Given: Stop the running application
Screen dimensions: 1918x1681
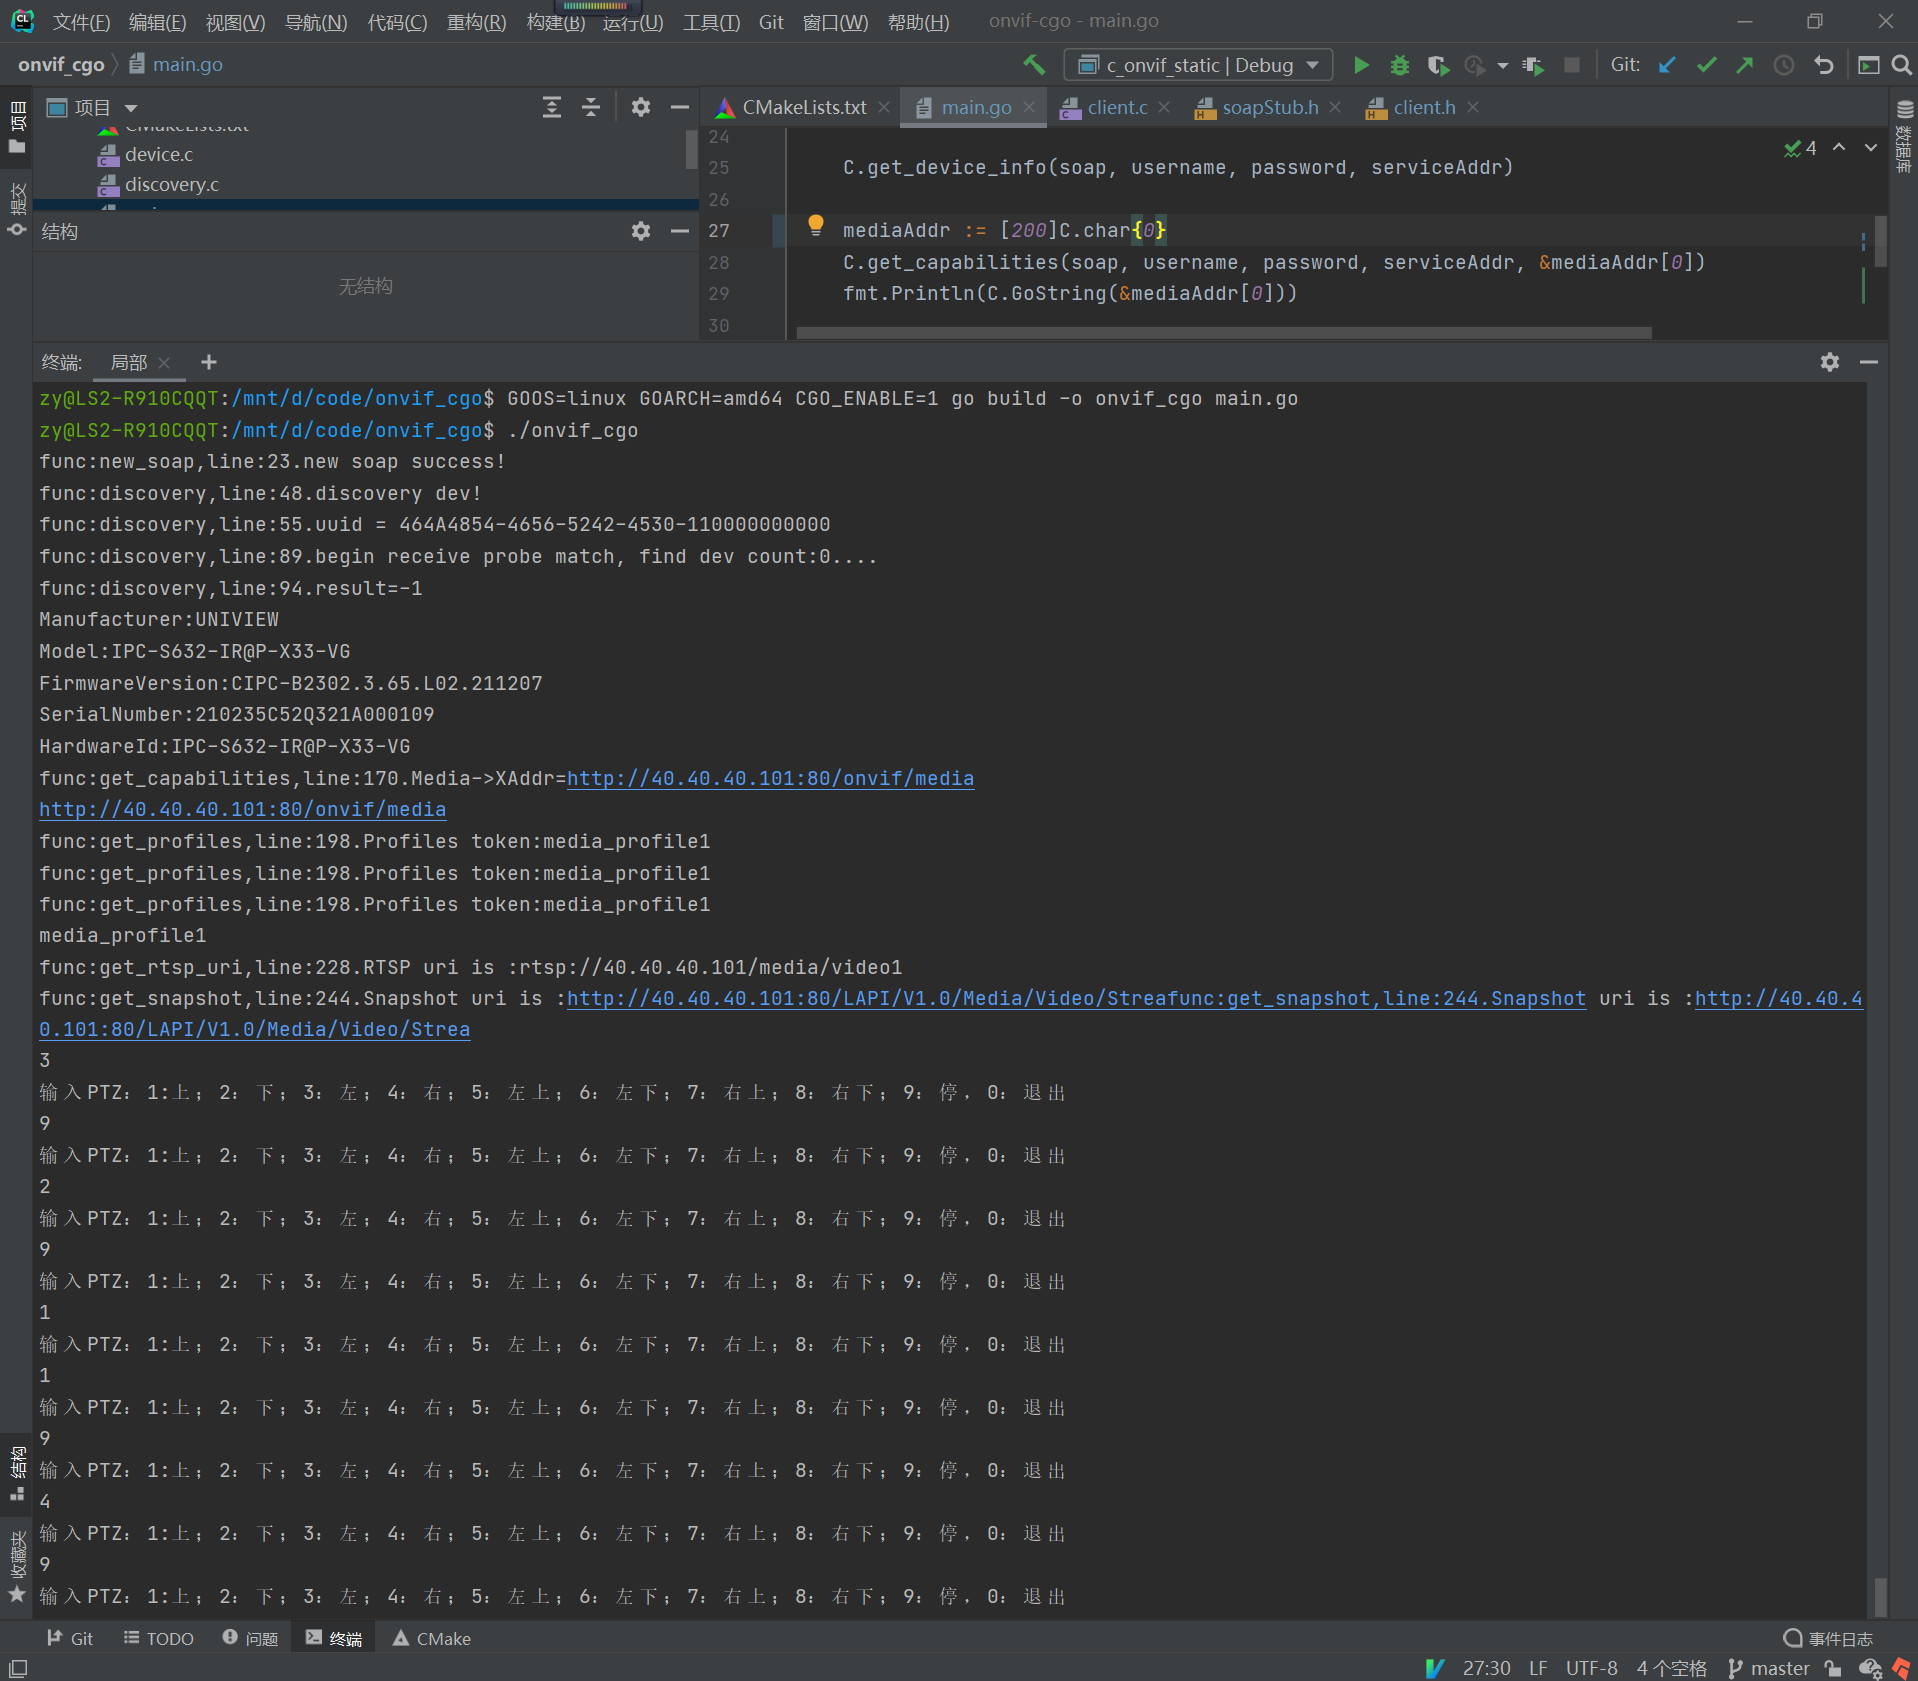Looking at the screenshot, I should click(1571, 65).
